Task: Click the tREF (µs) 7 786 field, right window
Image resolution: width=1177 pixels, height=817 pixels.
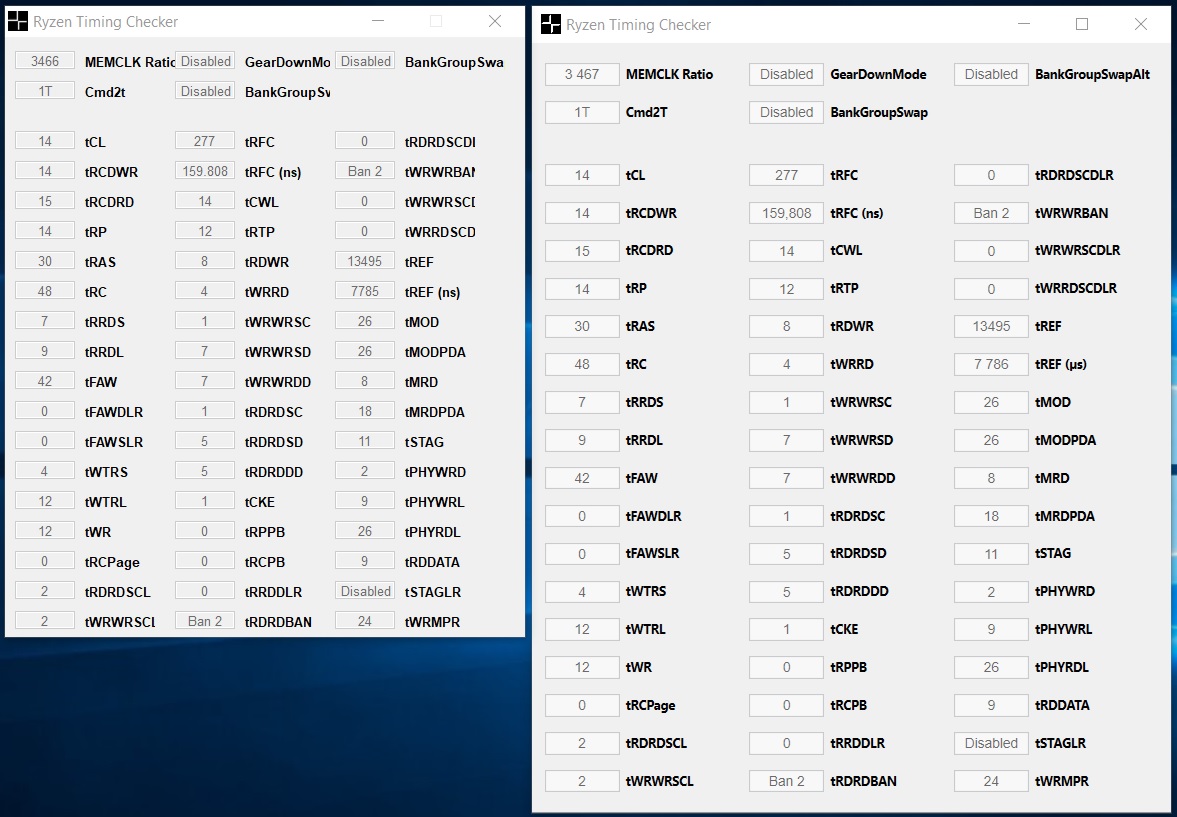Action: [991, 364]
